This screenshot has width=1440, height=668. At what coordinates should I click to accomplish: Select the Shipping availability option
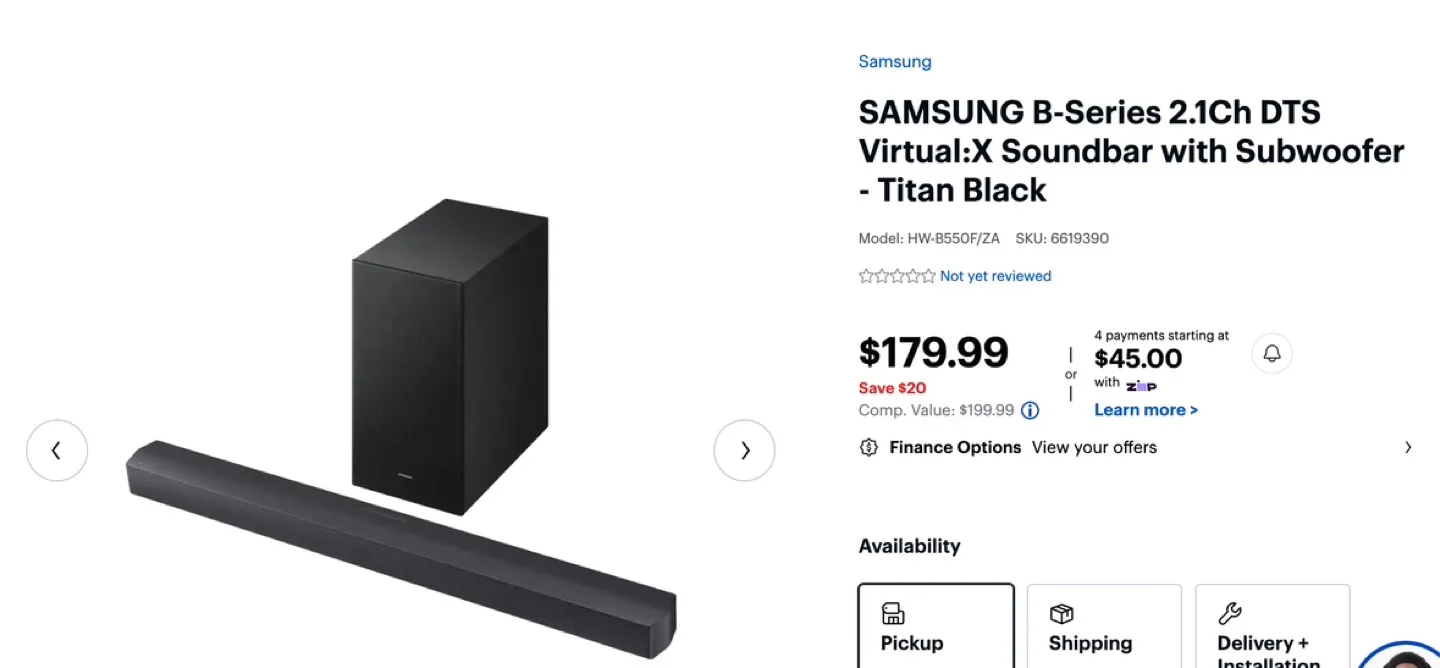click(x=1104, y=626)
